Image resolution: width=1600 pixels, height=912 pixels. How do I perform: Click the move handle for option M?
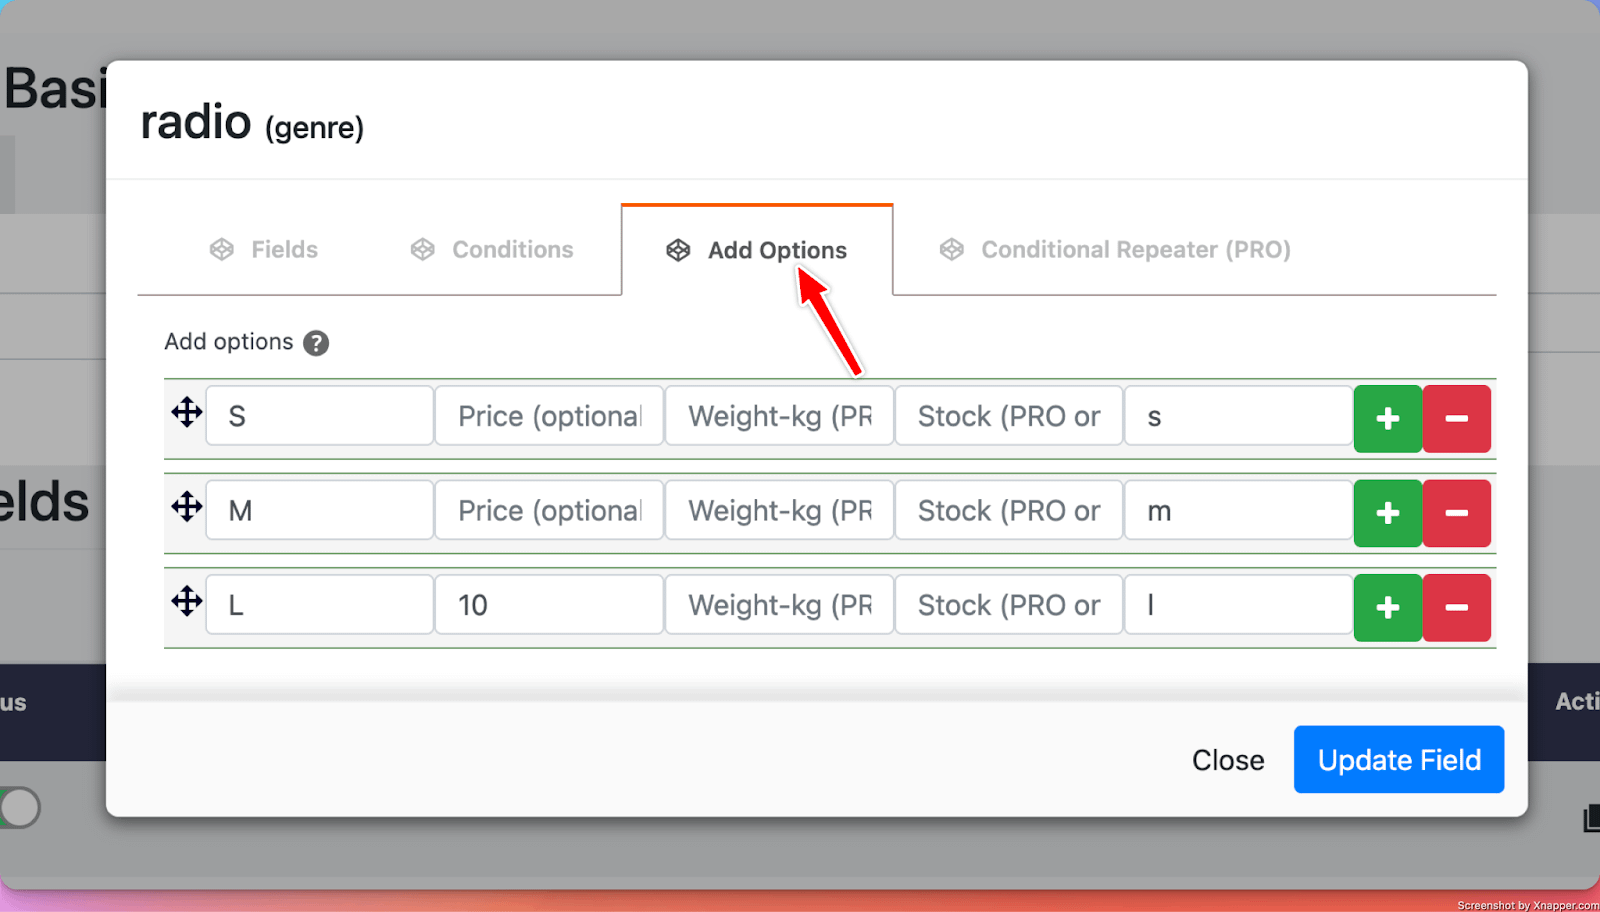(186, 507)
